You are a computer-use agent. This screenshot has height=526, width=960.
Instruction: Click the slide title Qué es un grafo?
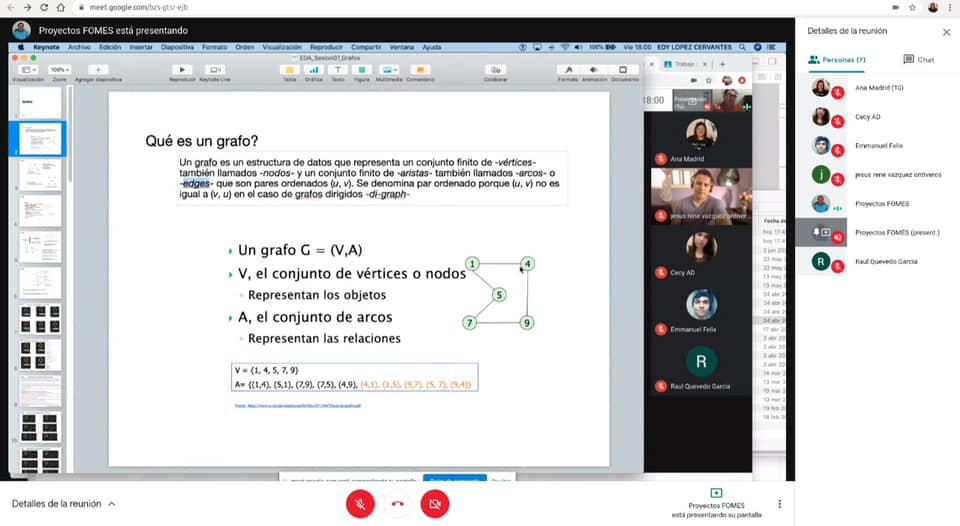pyautogui.click(x=201, y=141)
